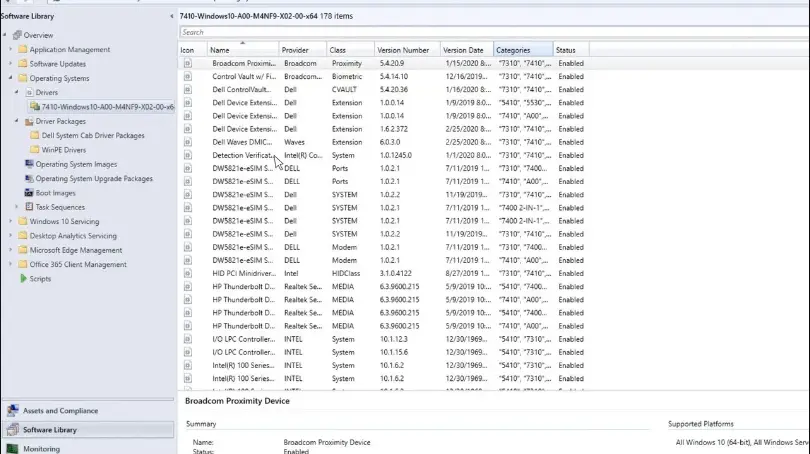This screenshot has height=454, width=810.
Task: Click the Monitoring workspace icon
Action: click(13, 449)
